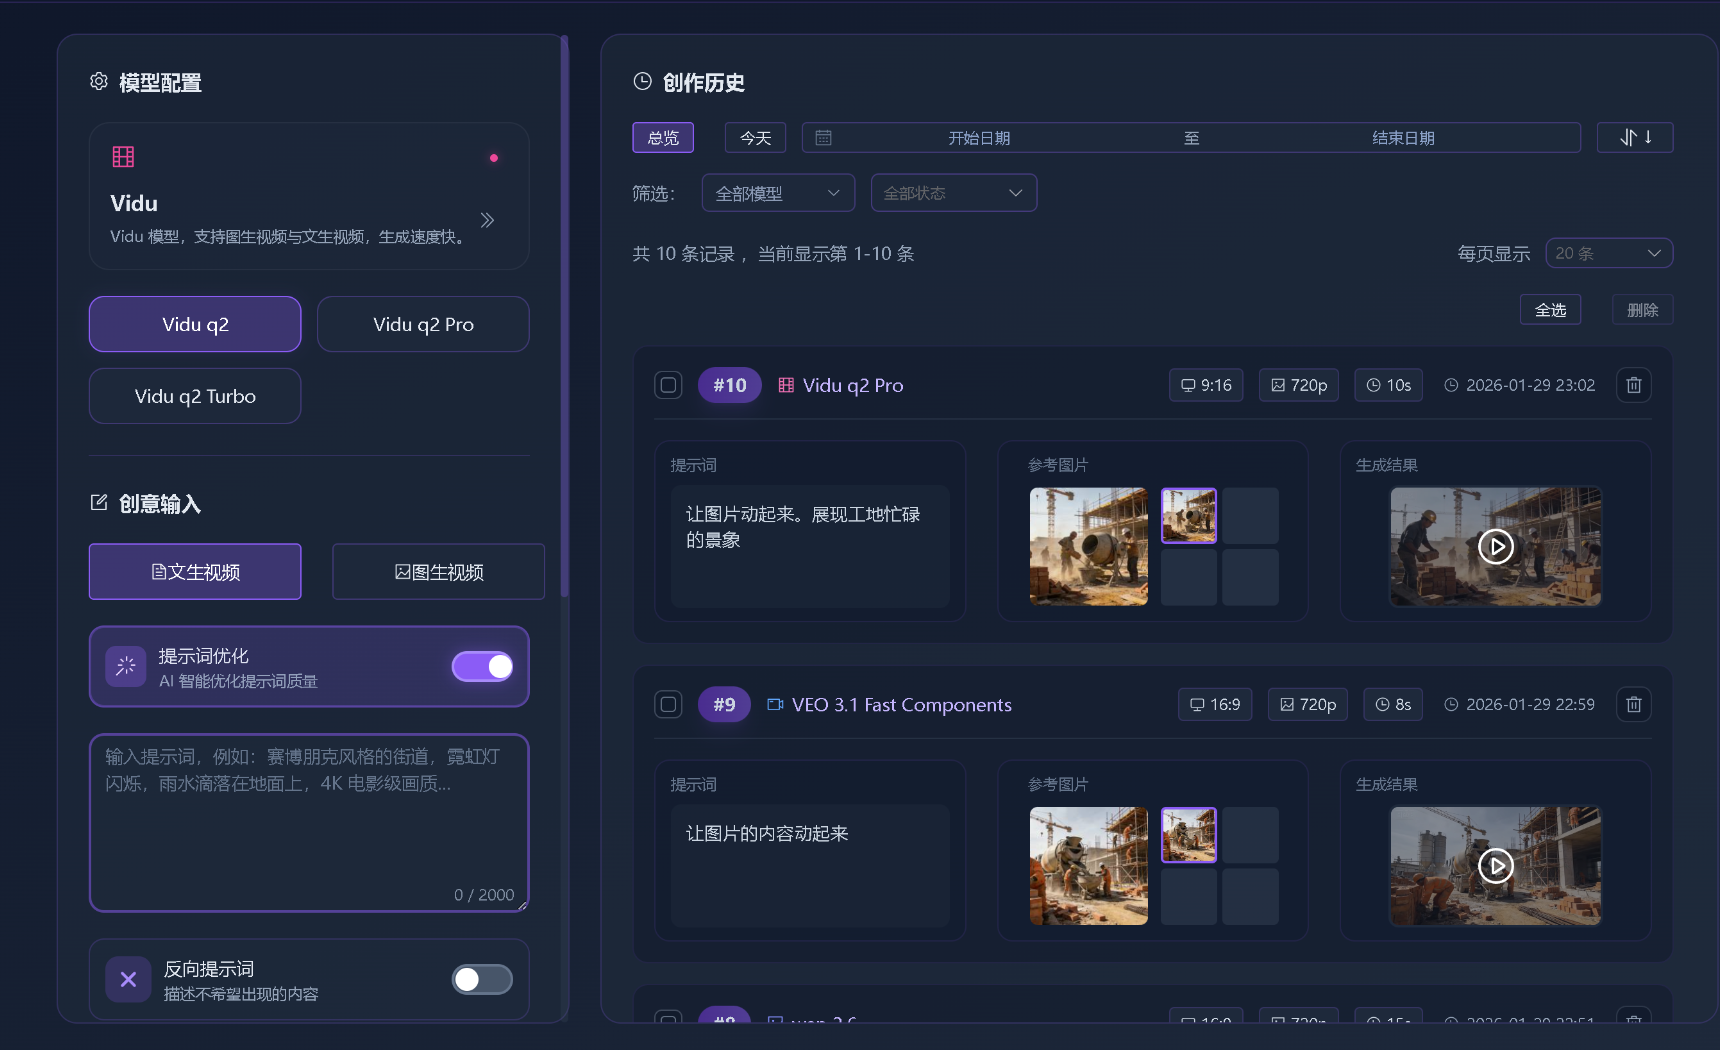Delete record #10 using its trash icon

point(1633,385)
